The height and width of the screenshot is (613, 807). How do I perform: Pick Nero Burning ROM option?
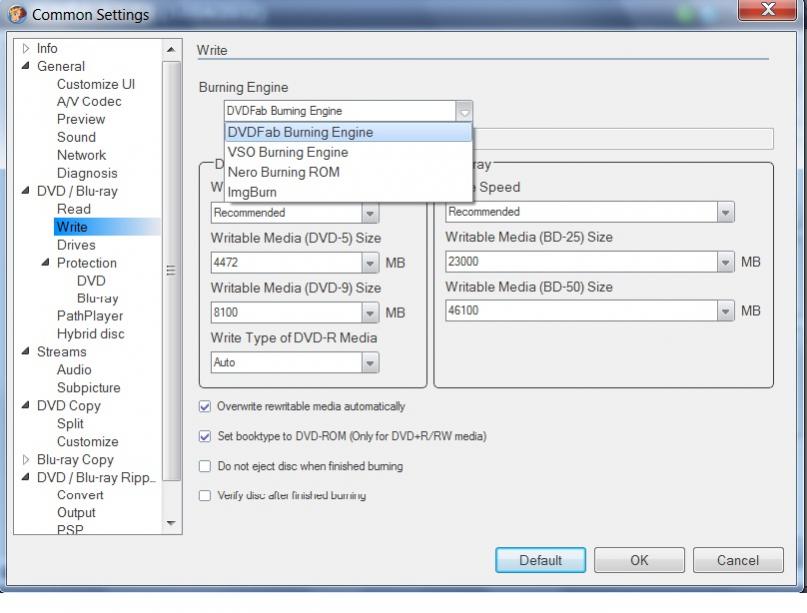click(x=283, y=172)
